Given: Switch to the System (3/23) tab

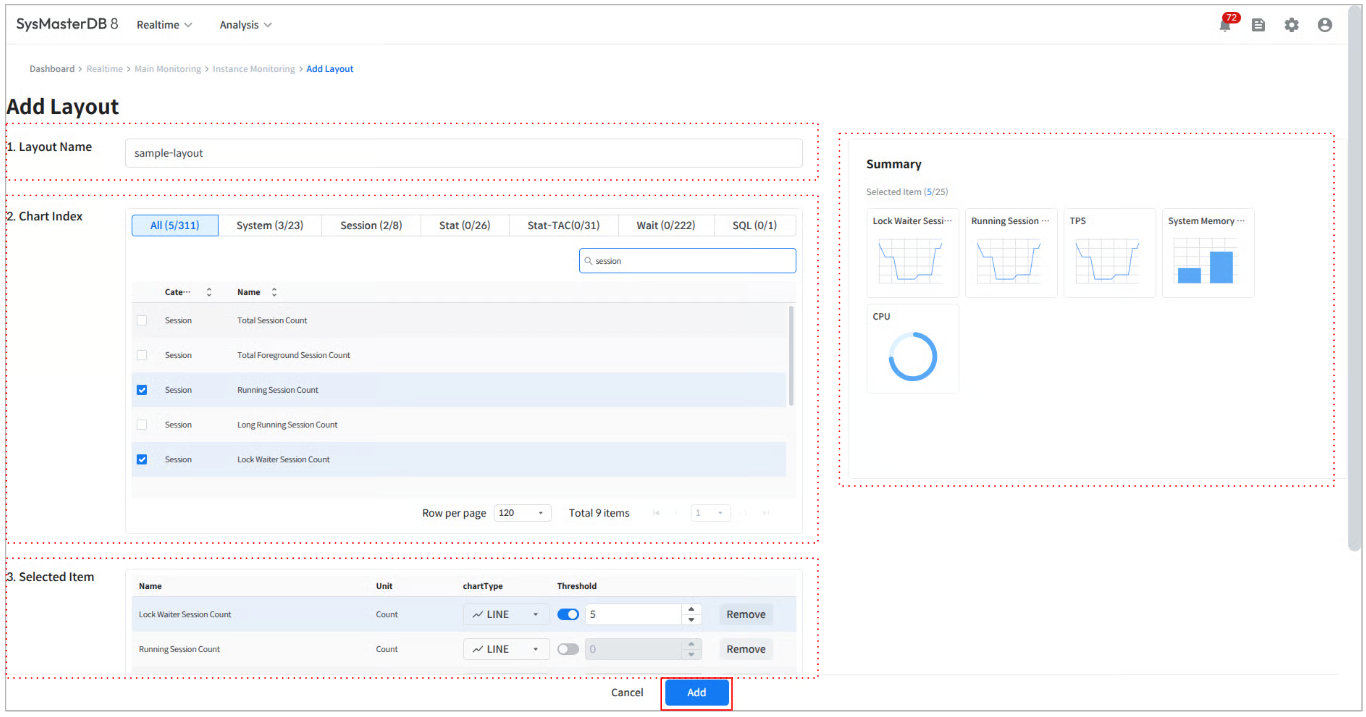Looking at the screenshot, I should [269, 226].
